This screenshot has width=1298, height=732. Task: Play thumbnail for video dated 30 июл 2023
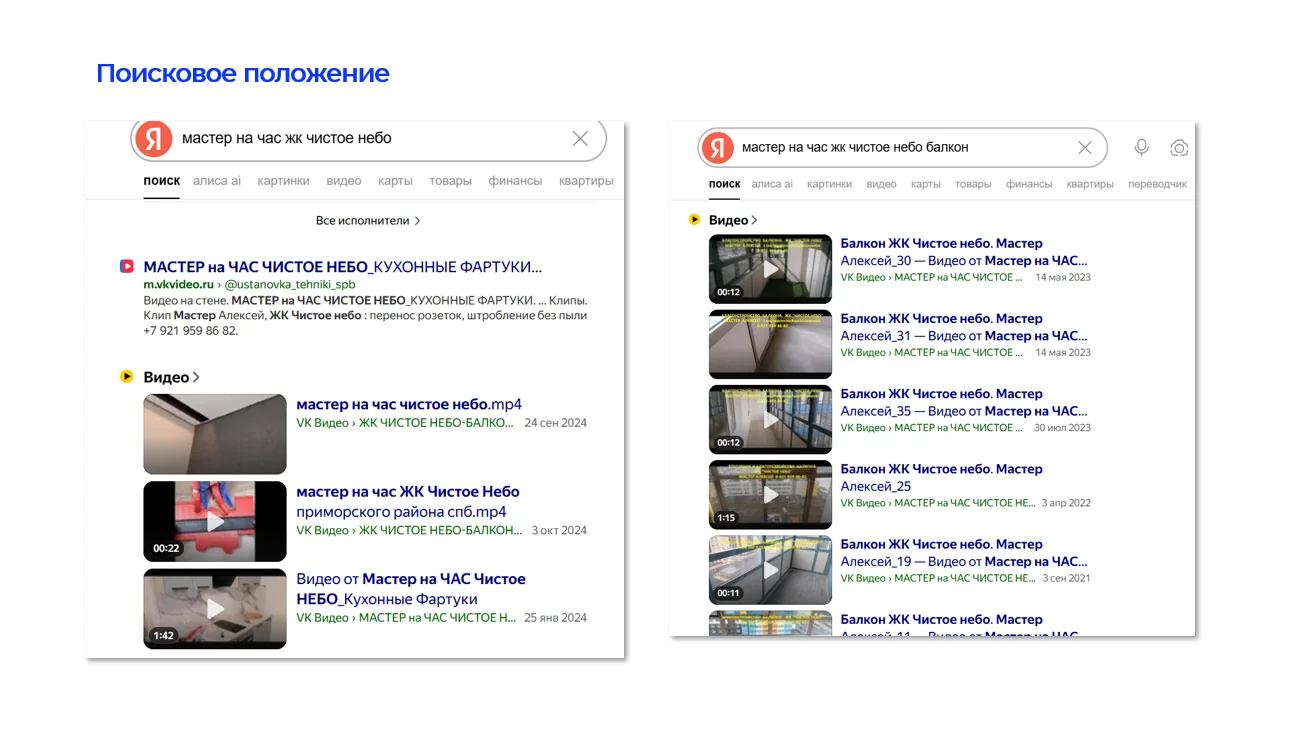(x=770, y=419)
